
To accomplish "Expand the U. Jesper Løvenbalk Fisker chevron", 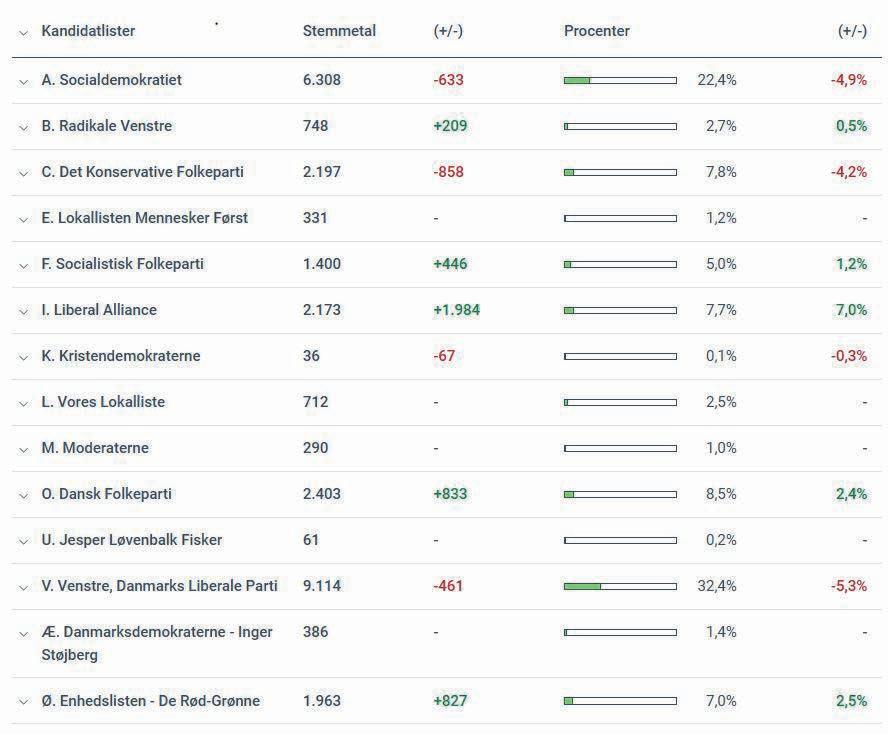I will [x=23, y=541].
